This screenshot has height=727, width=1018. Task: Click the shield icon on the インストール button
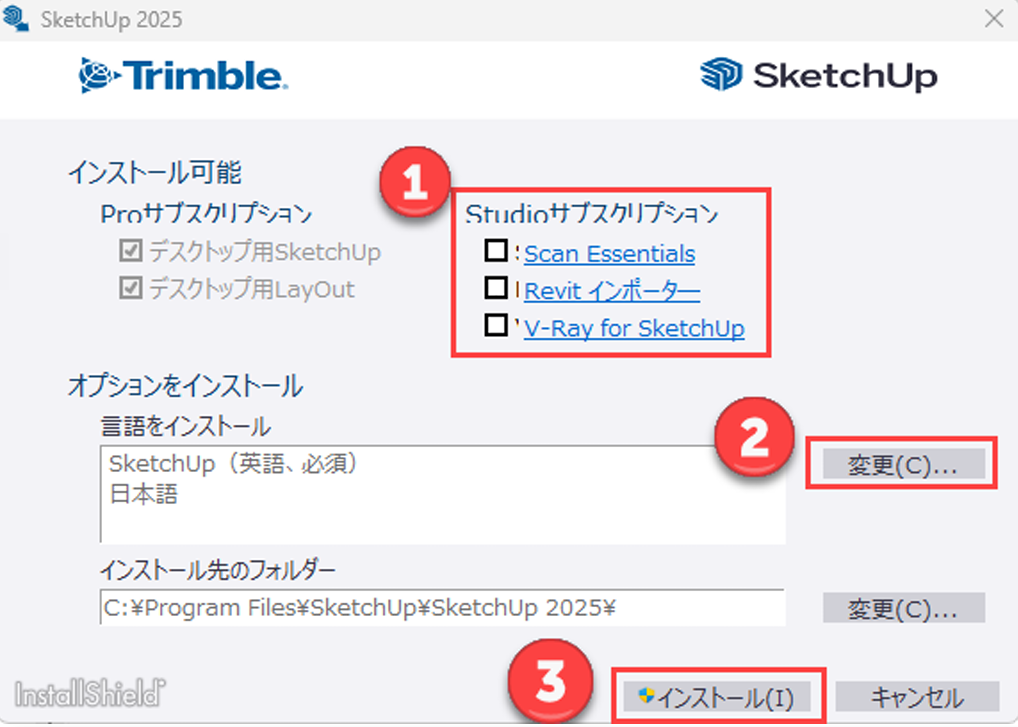pyautogui.click(x=645, y=696)
